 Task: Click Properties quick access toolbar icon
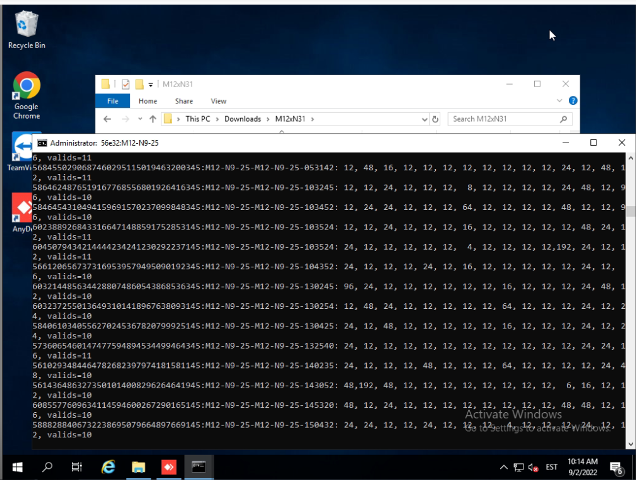coord(126,84)
